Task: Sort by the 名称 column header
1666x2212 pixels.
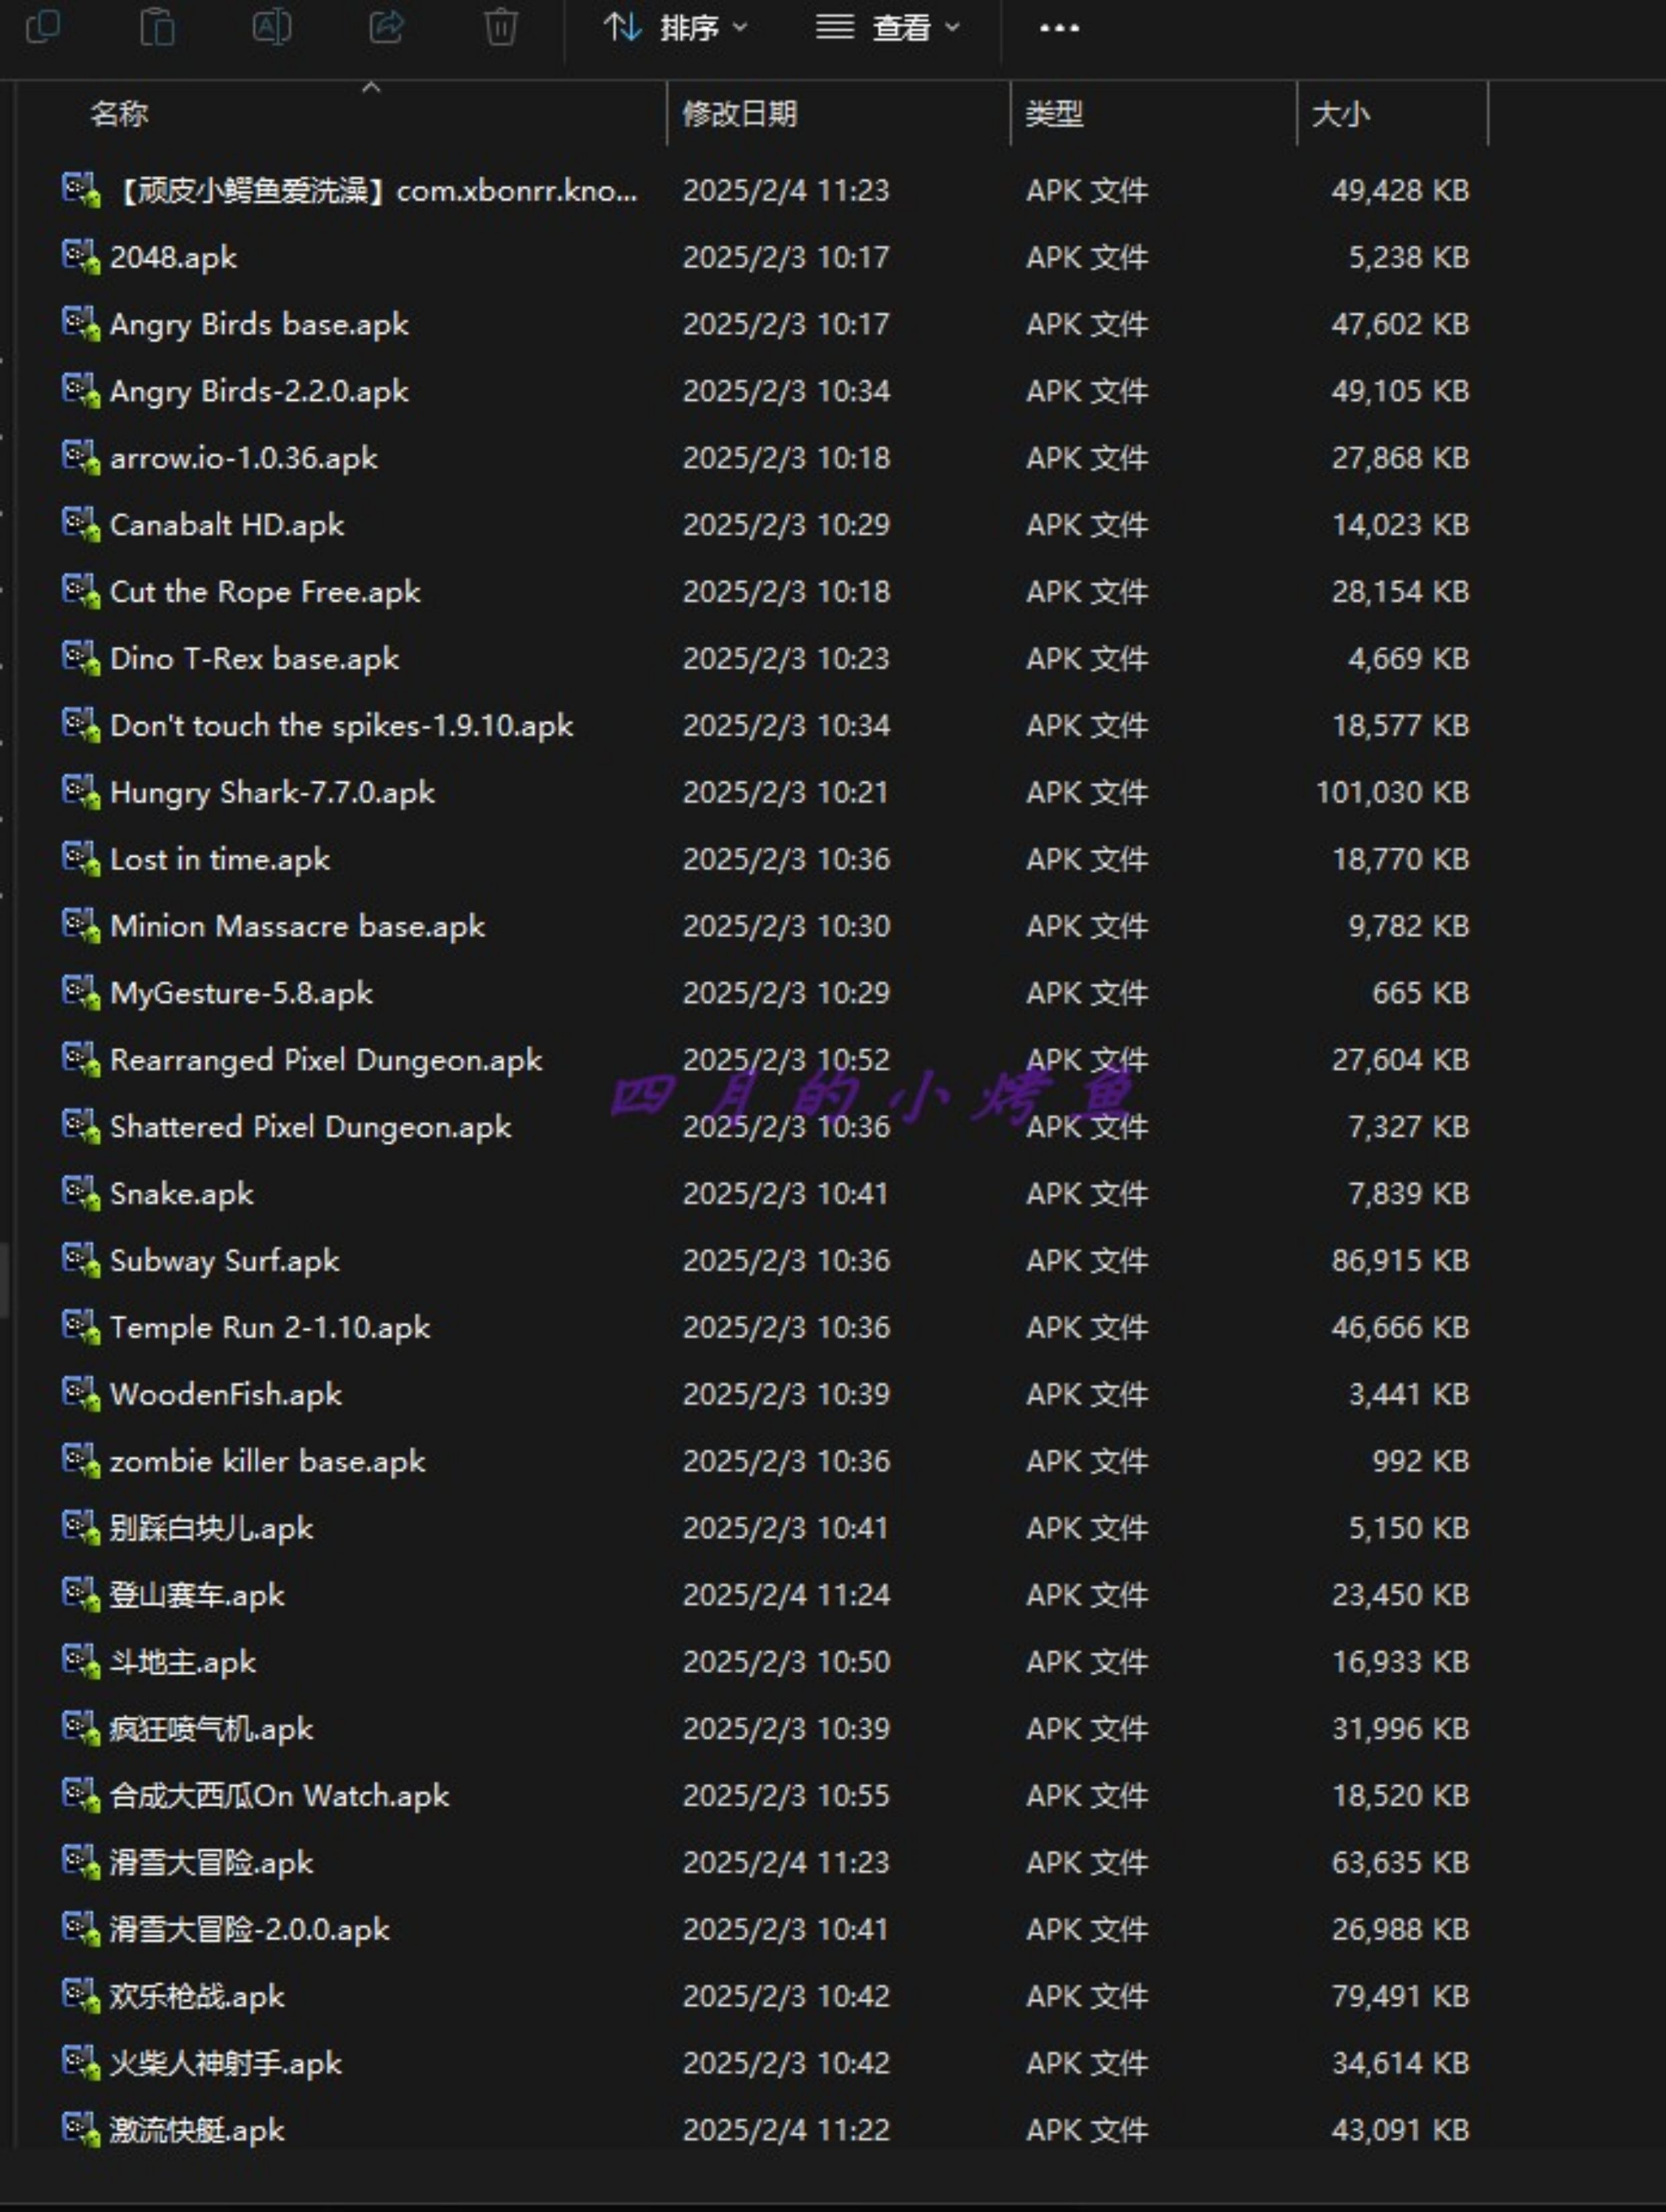Action: (119, 114)
